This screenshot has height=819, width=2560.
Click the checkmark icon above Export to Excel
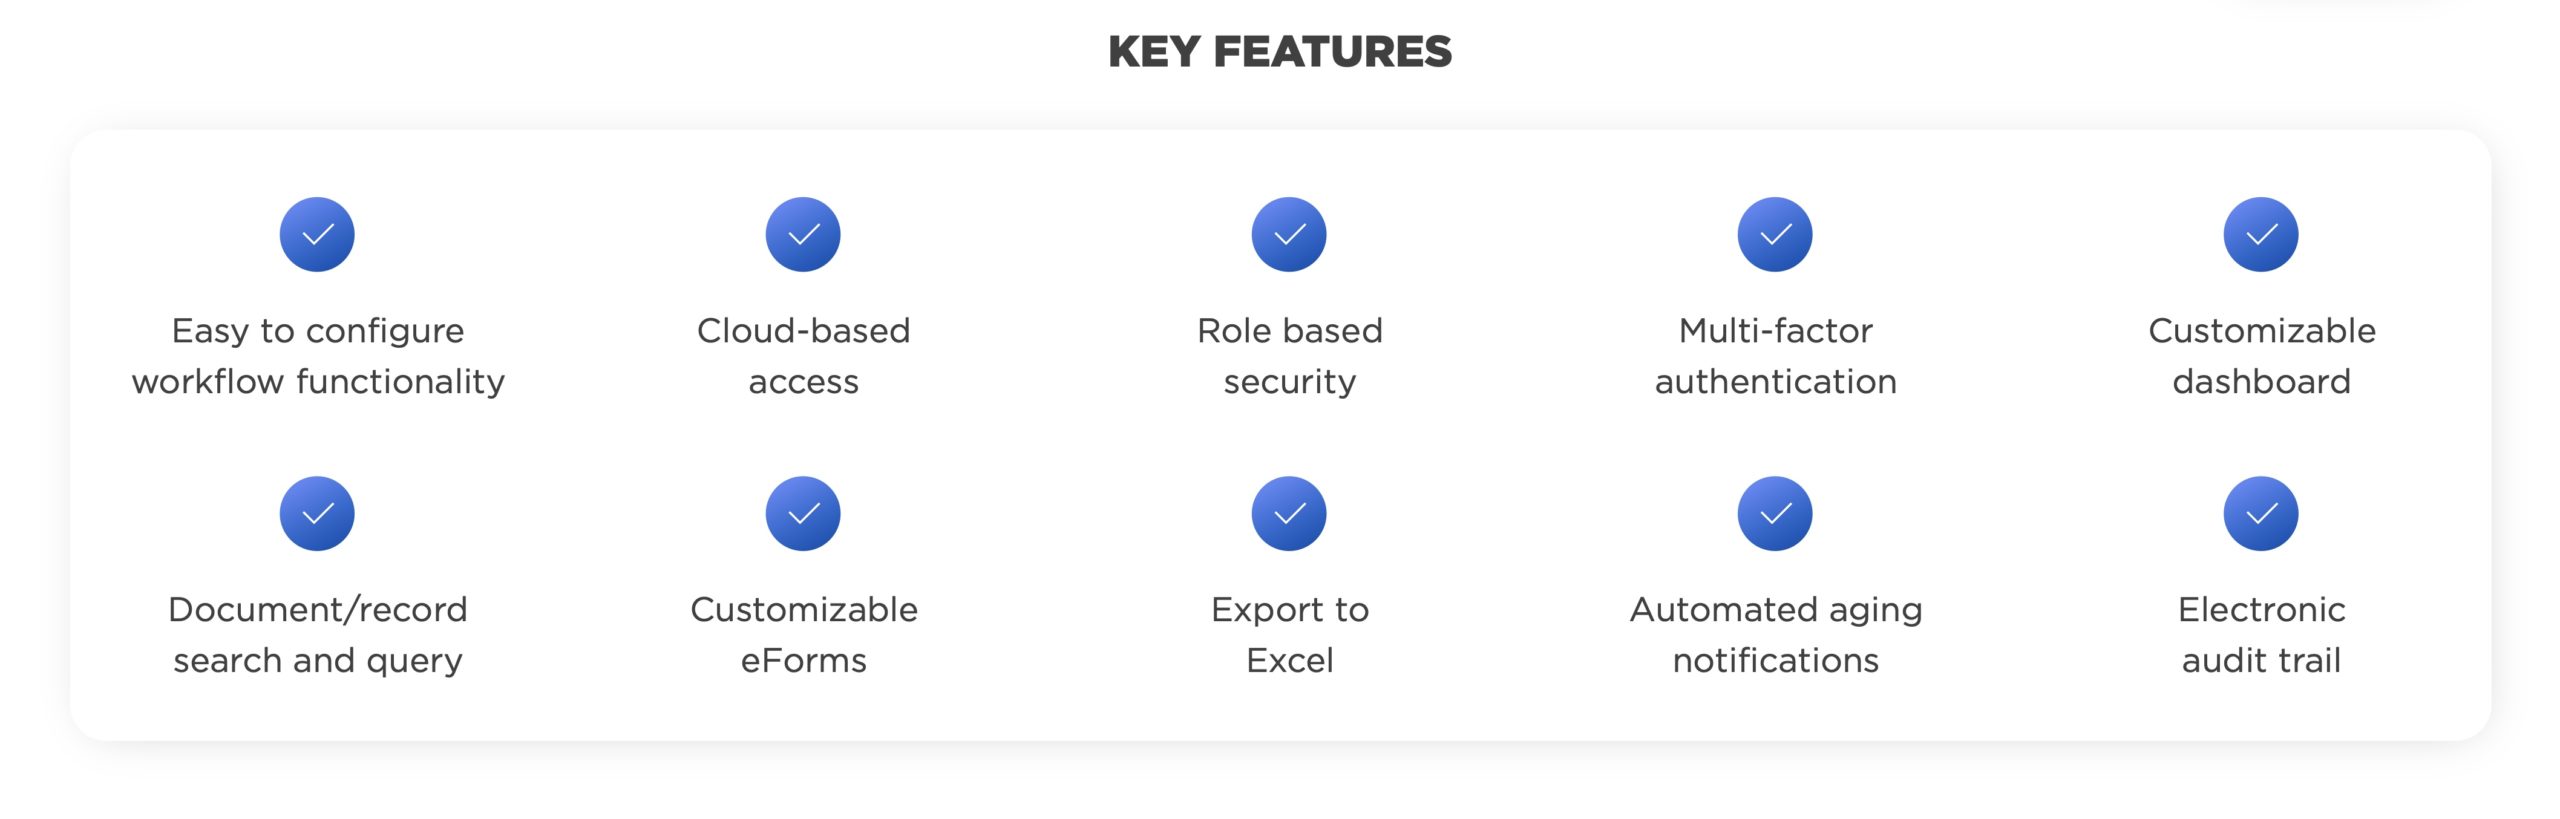[1289, 513]
